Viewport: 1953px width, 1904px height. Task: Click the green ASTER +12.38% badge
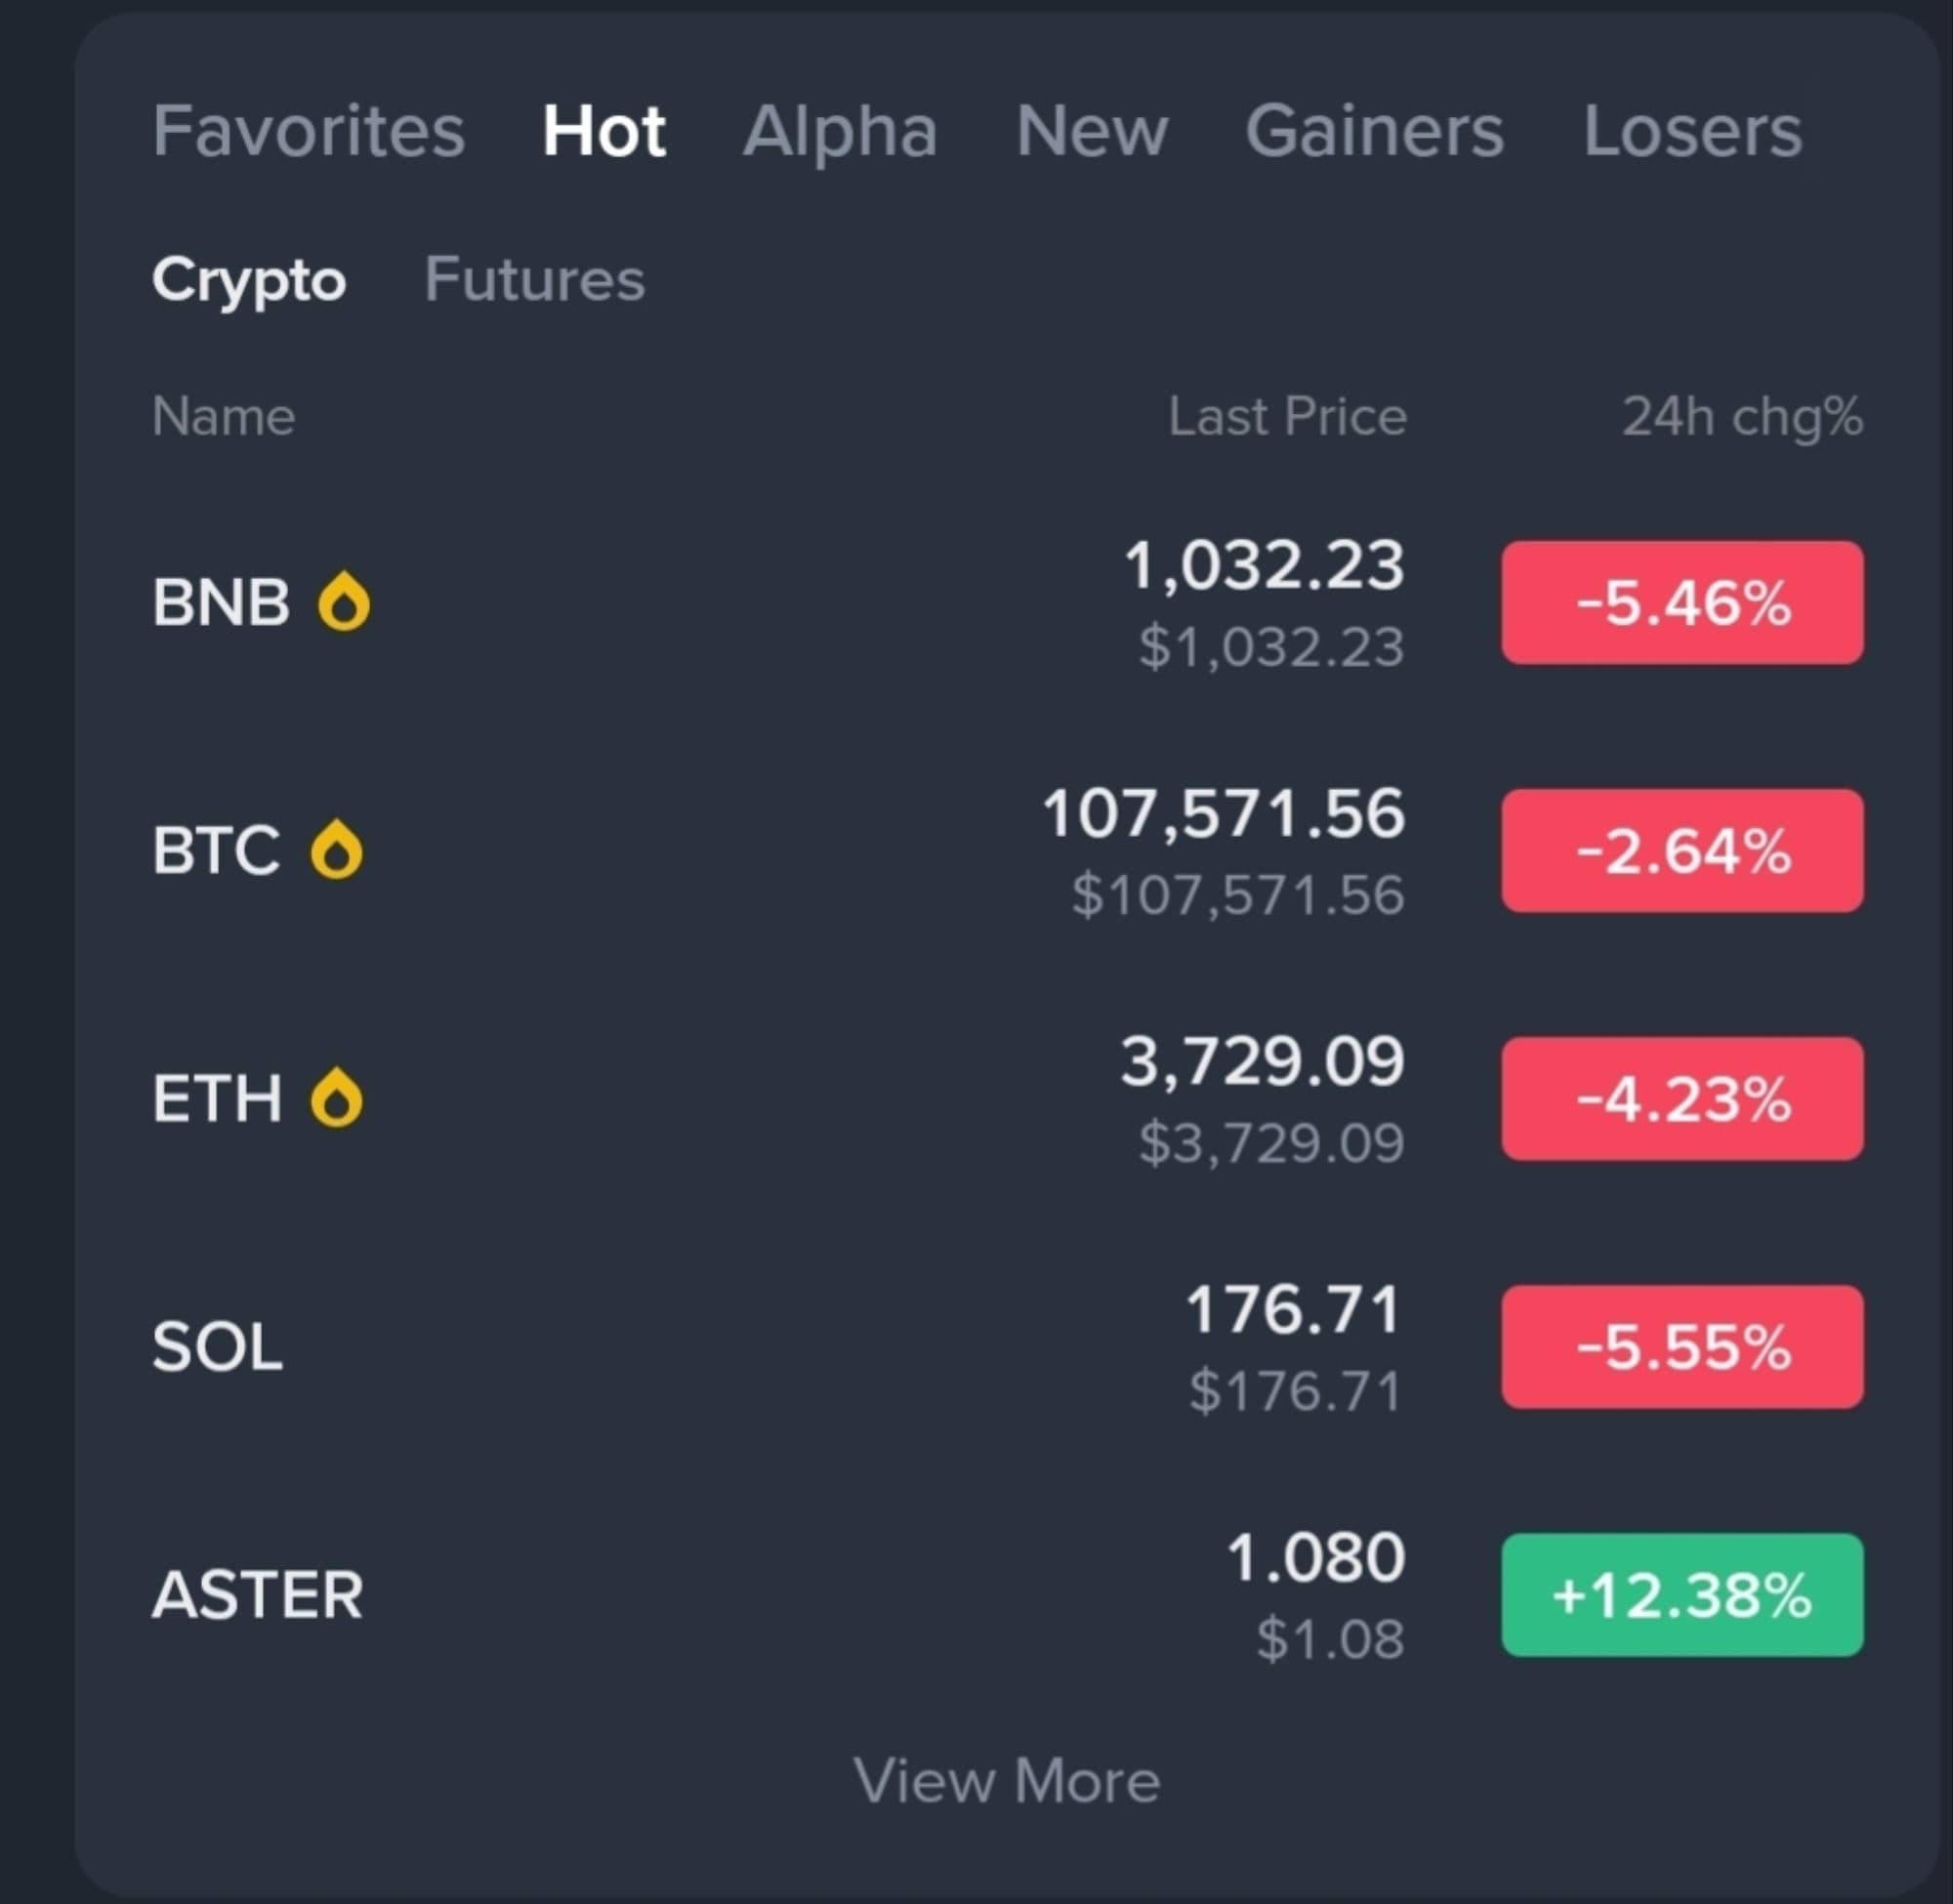(x=1682, y=1595)
